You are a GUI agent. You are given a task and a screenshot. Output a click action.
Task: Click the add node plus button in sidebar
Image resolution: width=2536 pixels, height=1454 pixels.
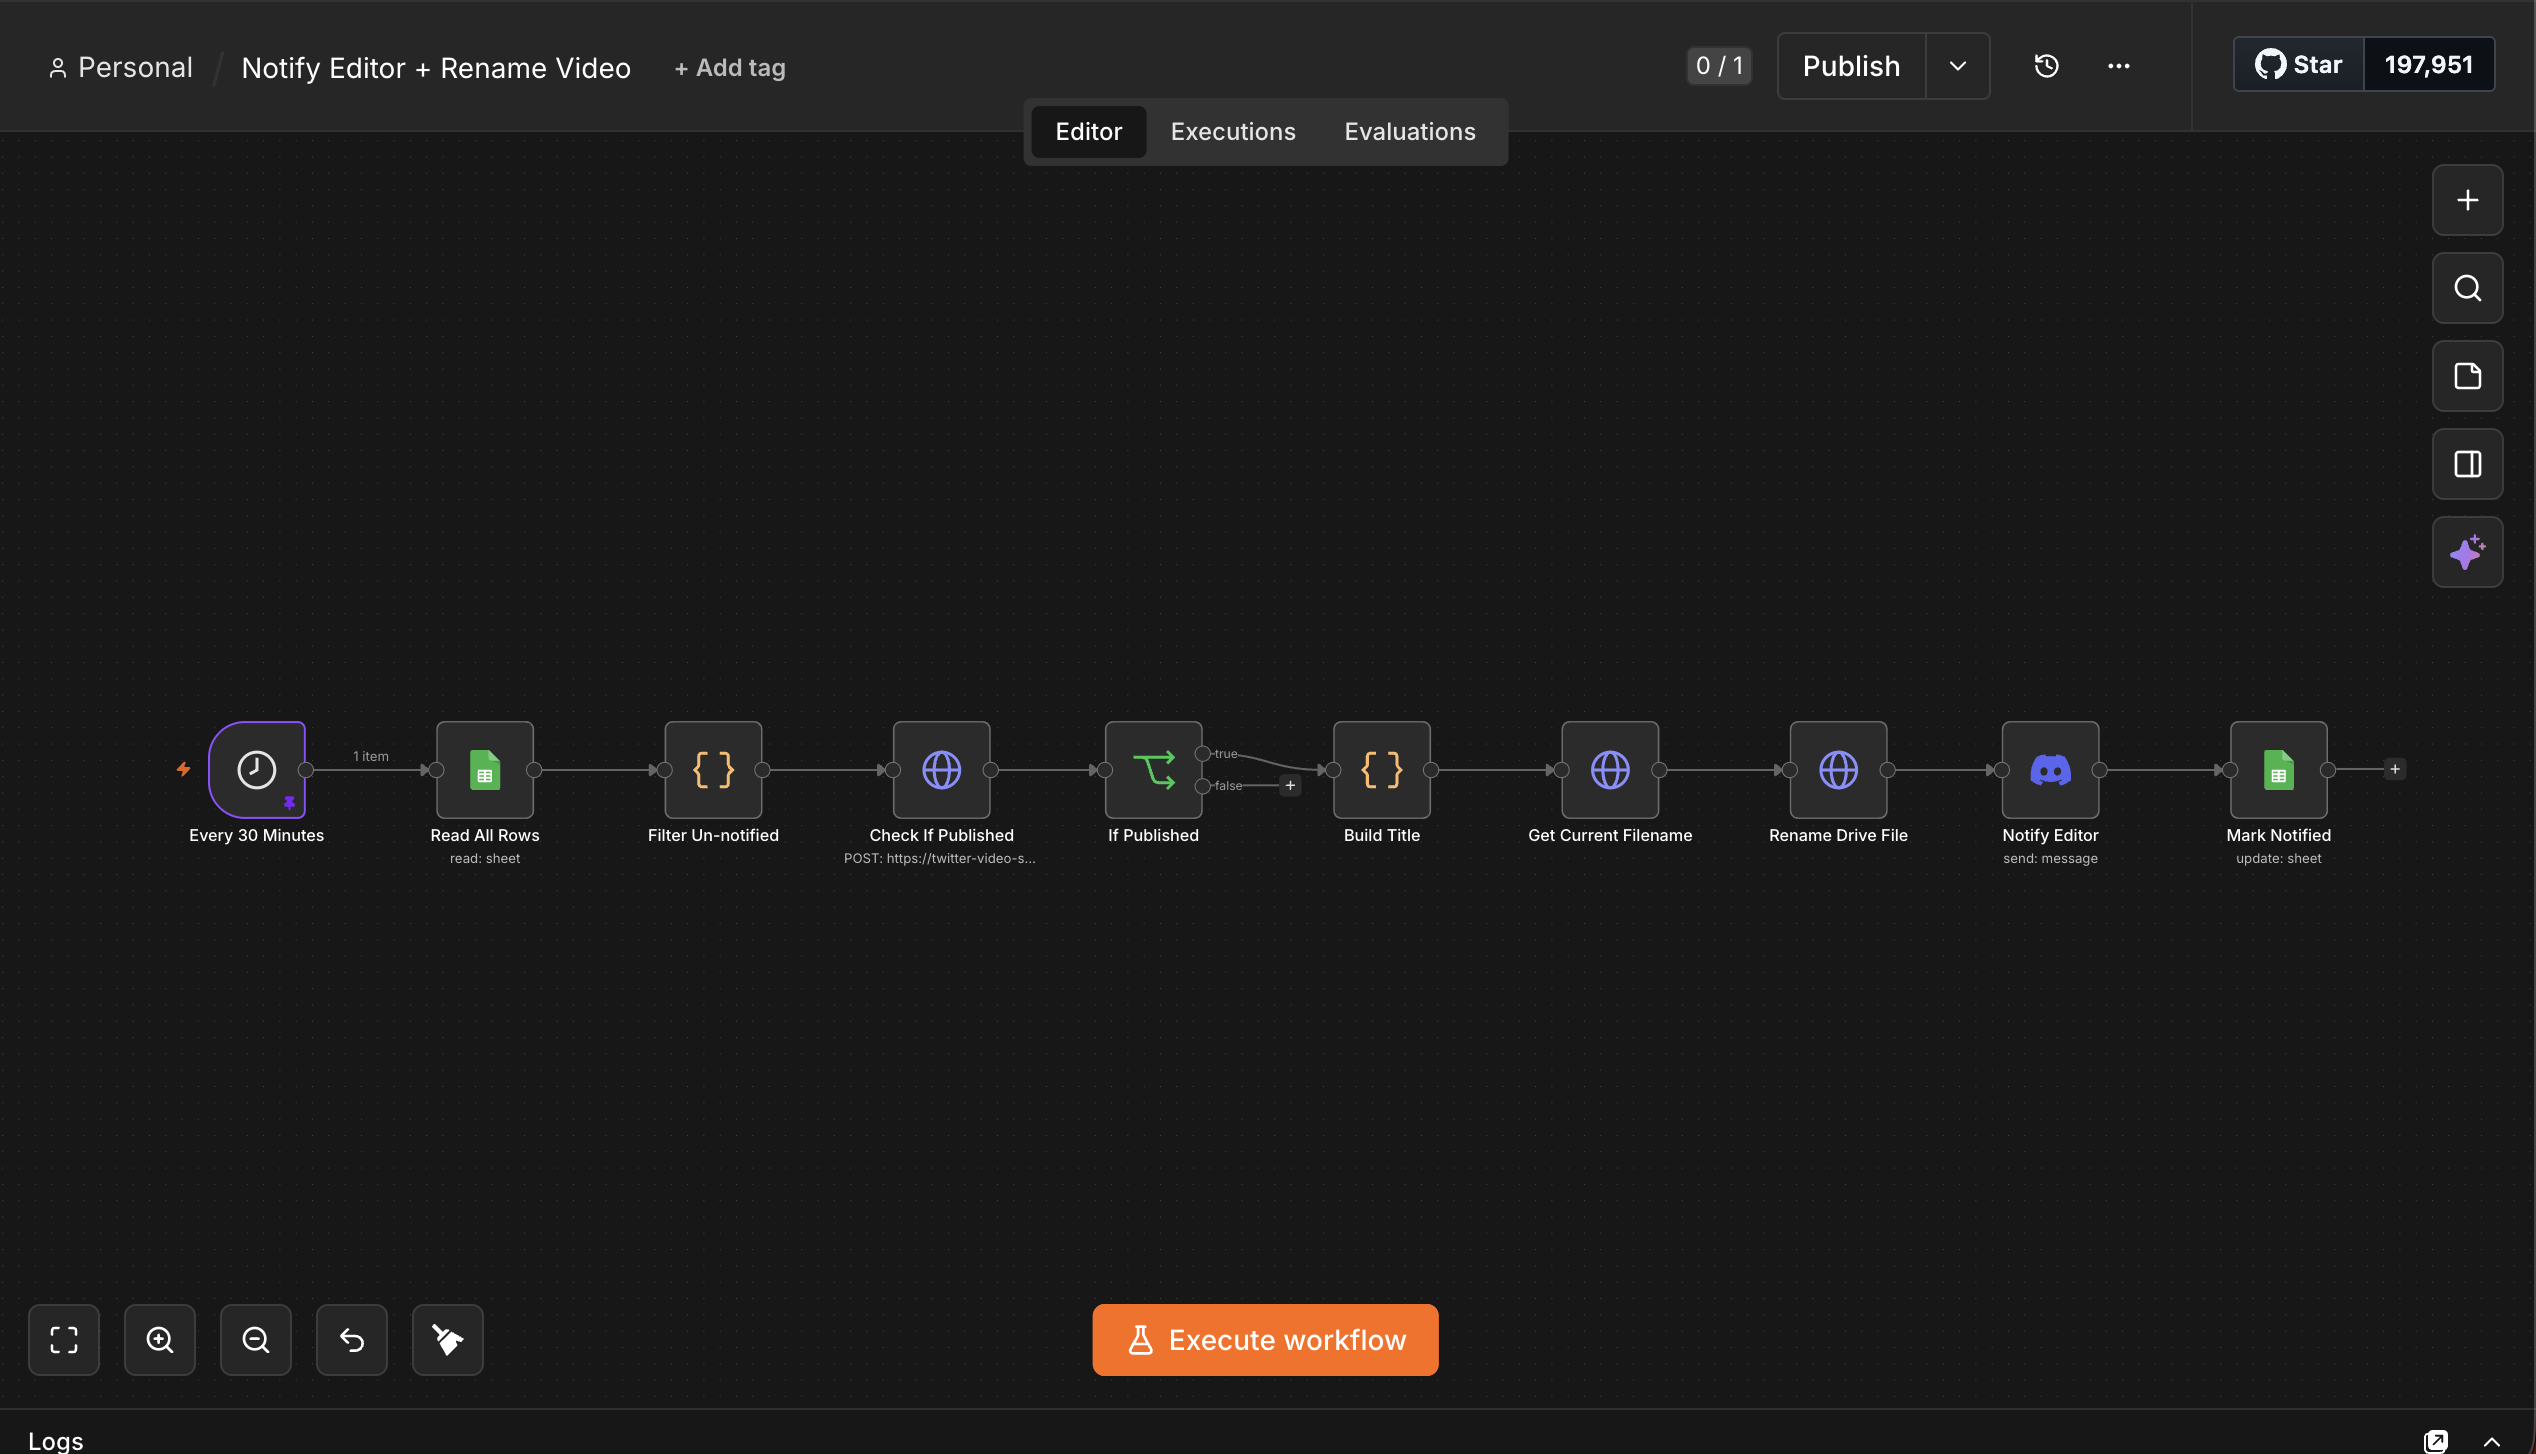[x=2467, y=200]
